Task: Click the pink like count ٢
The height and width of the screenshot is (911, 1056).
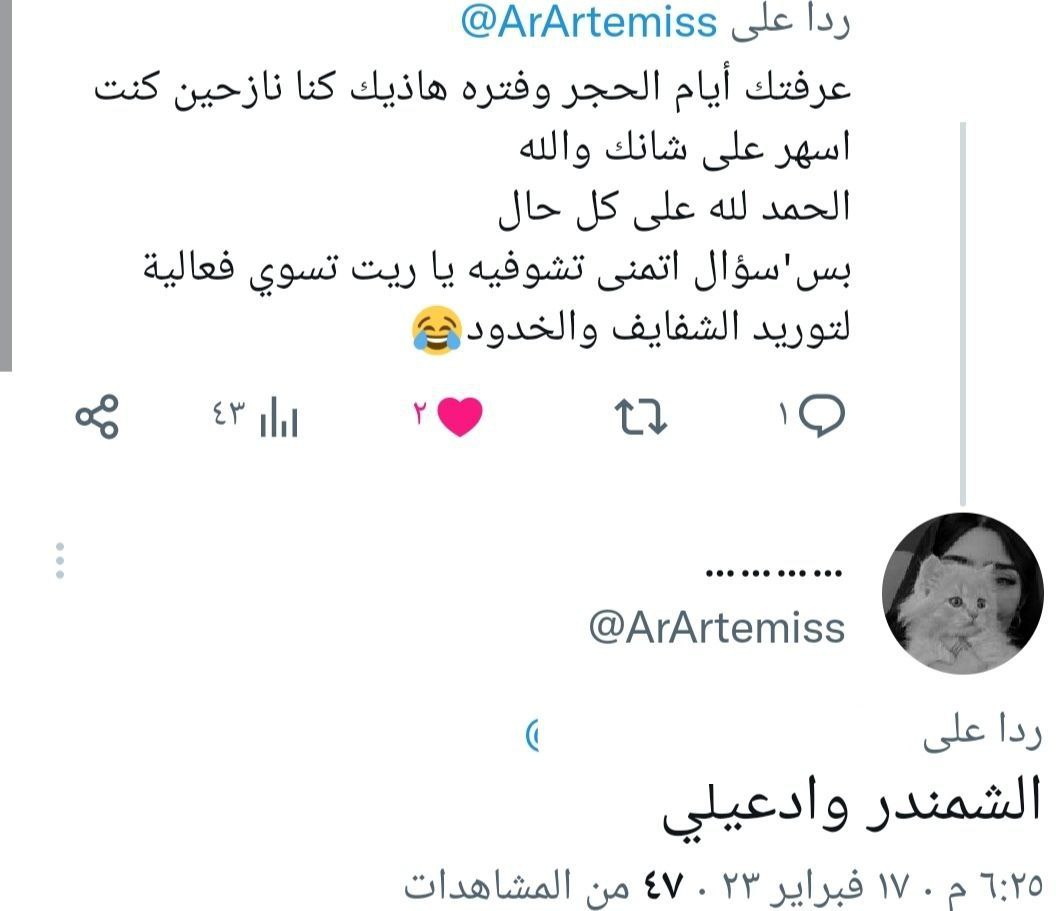Action: coord(420,412)
